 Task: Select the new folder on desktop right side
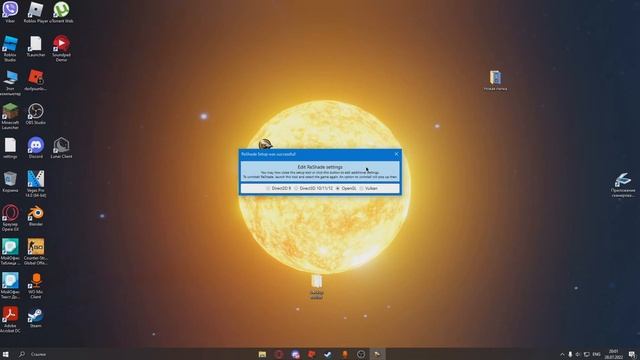tap(495, 80)
